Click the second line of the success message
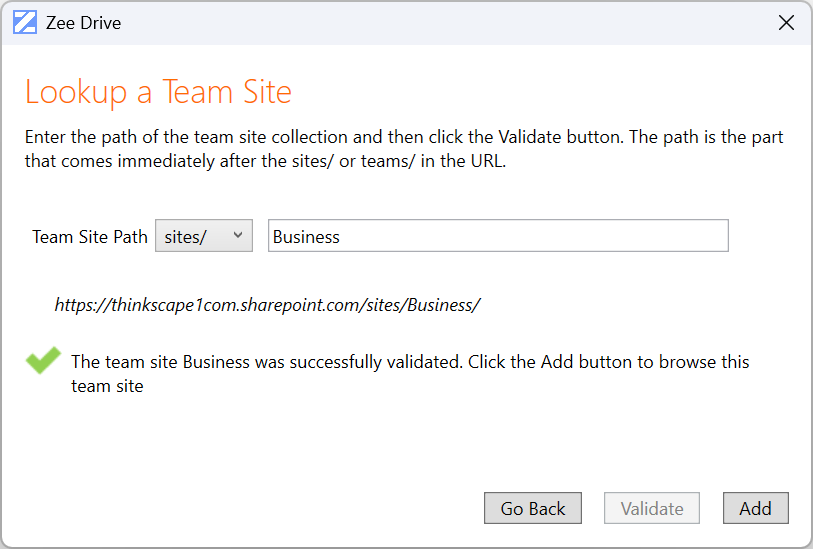The image size is (813, 549). [x=107, y=386]
